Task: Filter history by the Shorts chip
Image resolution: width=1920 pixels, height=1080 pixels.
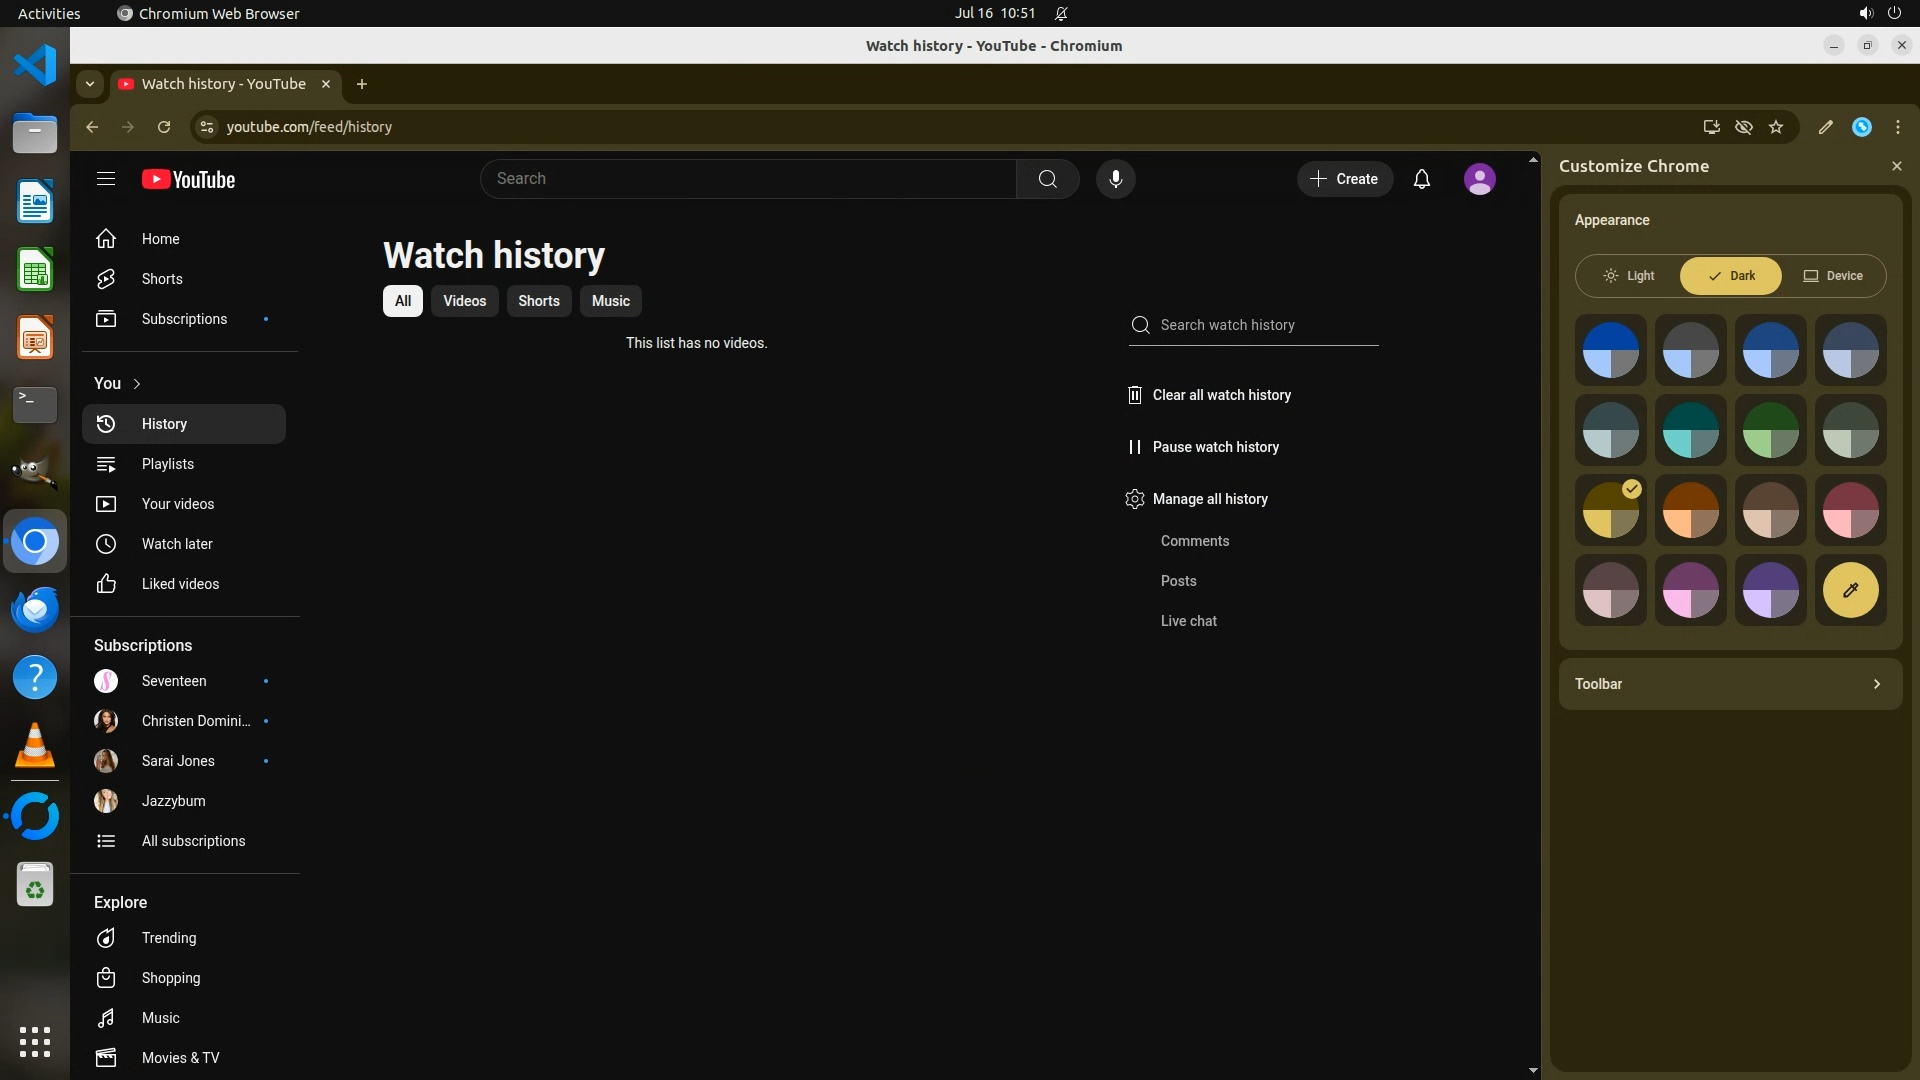Action: [x=538, y=301]
